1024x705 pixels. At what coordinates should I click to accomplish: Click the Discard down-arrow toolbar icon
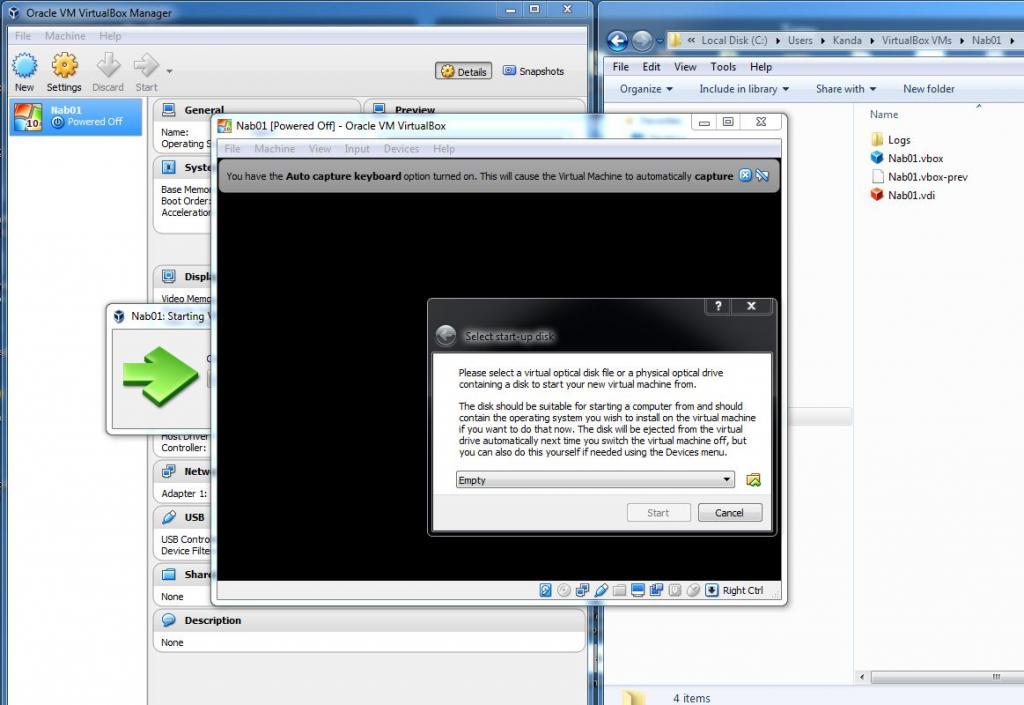click(x=108, y=65)
